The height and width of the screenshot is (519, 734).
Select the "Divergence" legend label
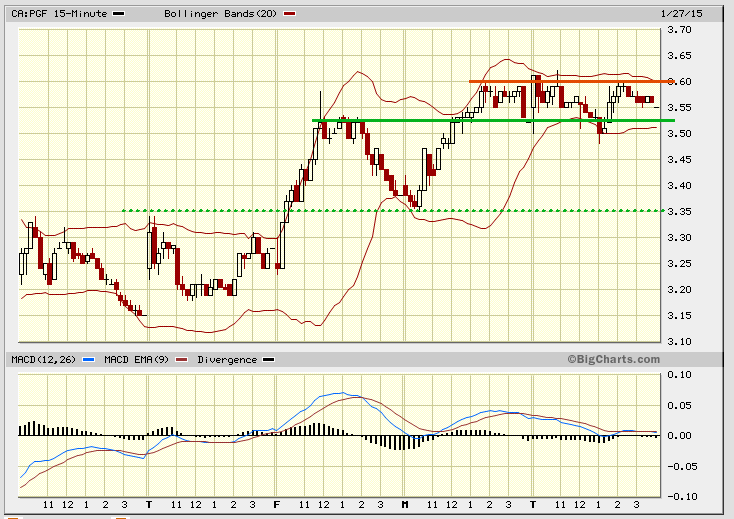click(x=227, y=360)
